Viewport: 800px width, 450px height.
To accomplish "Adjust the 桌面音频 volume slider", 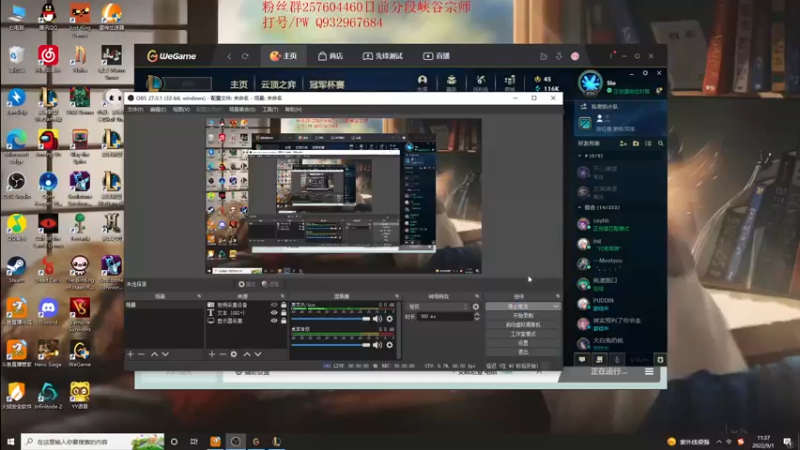I will pyautogui.click(x=331, y=345).
